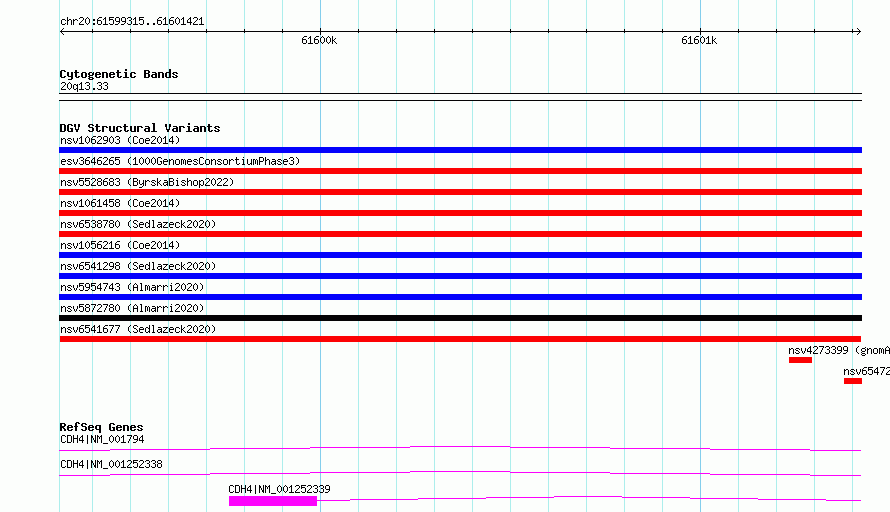Open variant nsv1056216 (Coe2014) label
Viewport: 890px width, 512px height.
(120, 245)
